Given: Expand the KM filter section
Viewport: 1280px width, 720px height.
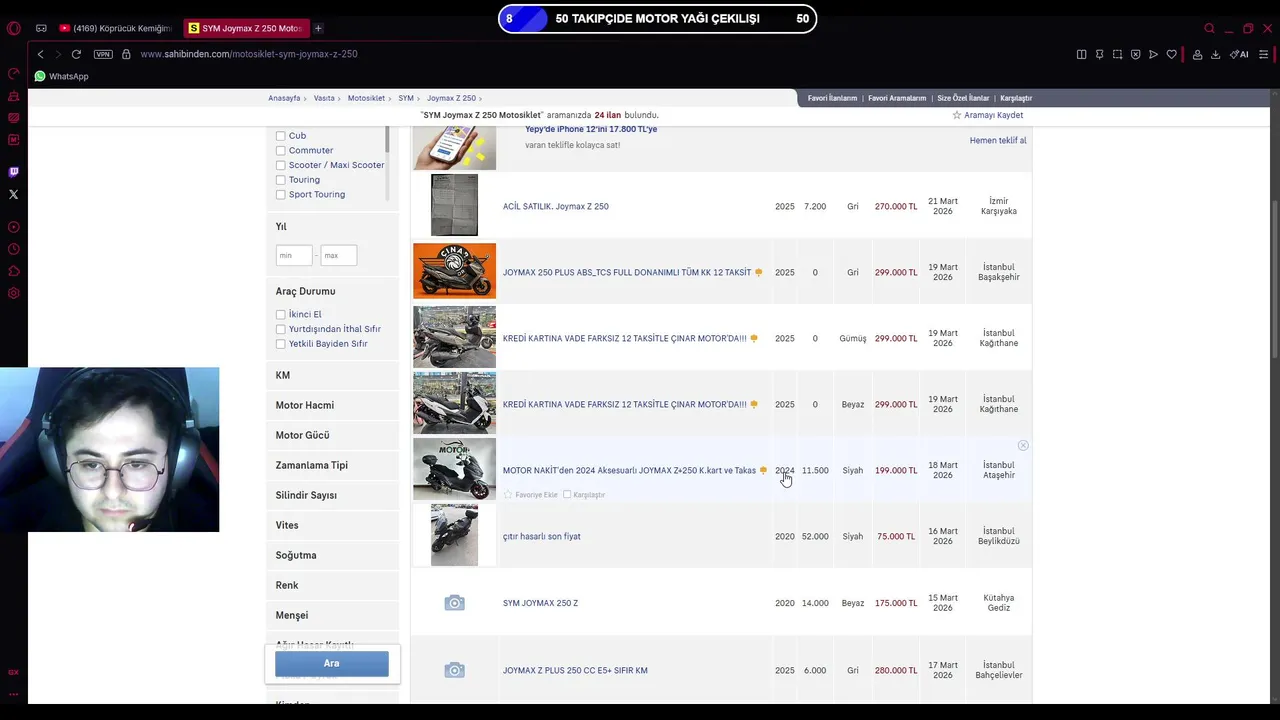Looking at the screenshot, I should point(332,375).
